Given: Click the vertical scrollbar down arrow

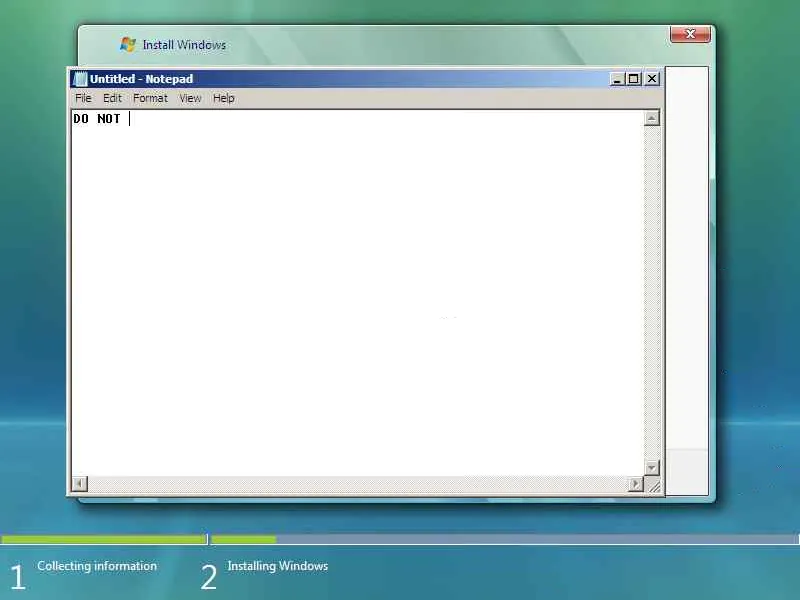Looking at the screenshot, I should tap(652, 467).
